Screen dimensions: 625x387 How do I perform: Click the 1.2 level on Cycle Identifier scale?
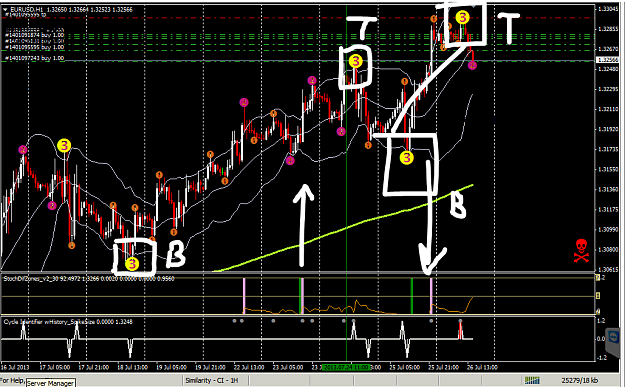(x=601, y=320)
